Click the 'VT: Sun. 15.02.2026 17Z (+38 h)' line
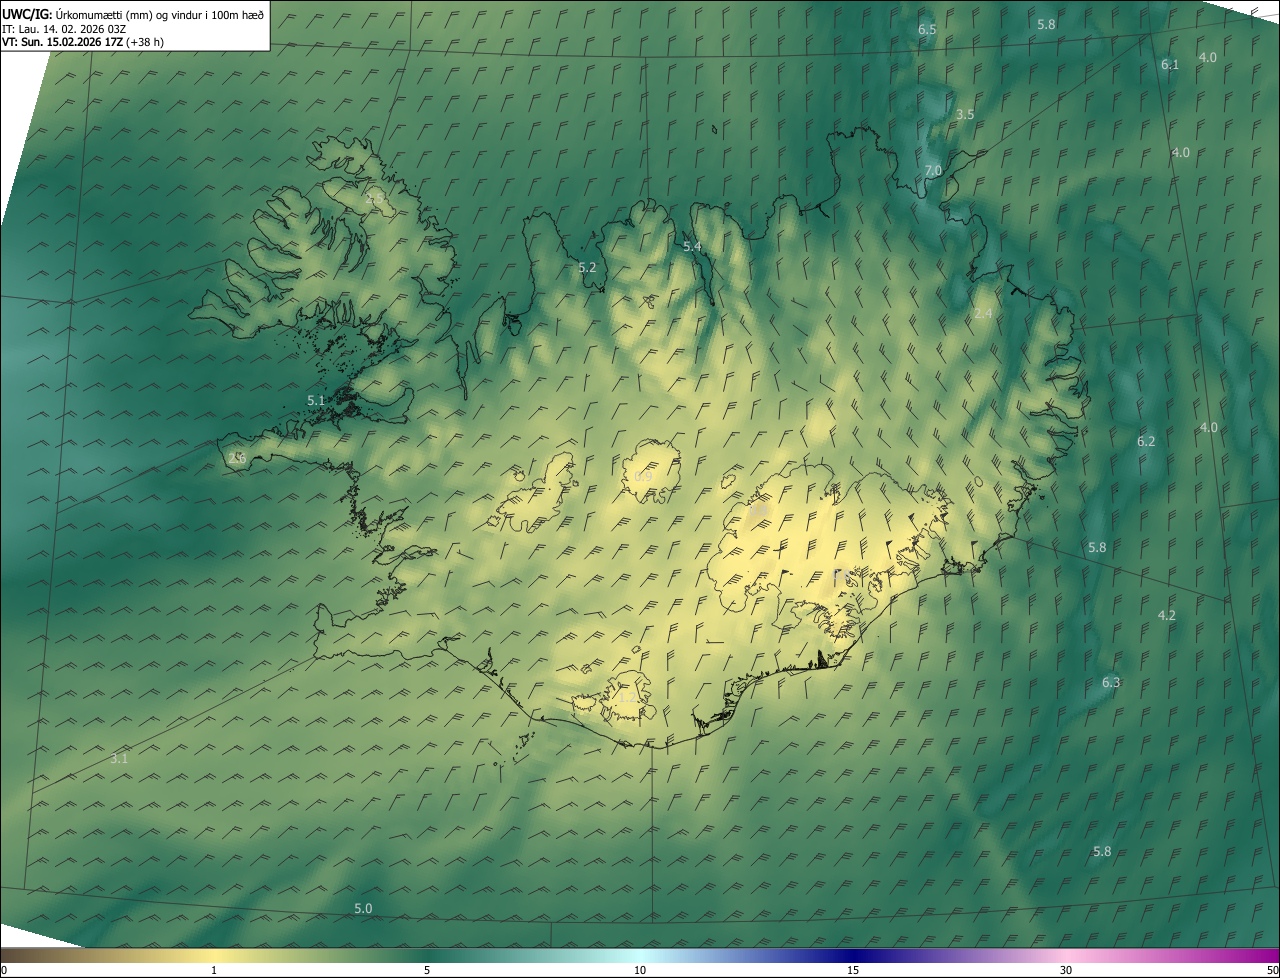The width and height of the screenshot is (1280, 978). point(83,42)
